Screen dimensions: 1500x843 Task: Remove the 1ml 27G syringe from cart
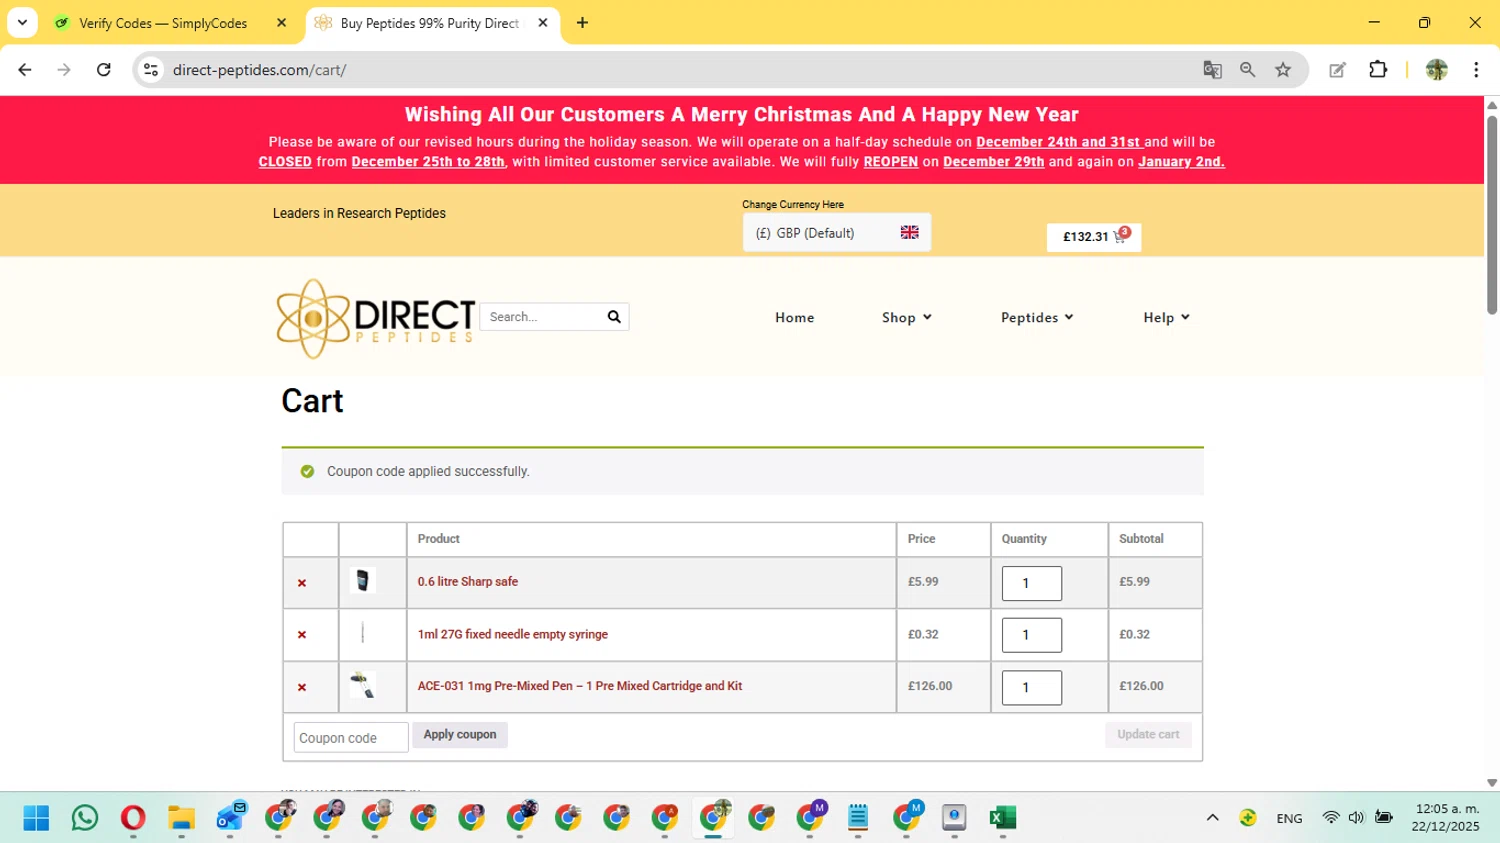[x=302, y=635]
